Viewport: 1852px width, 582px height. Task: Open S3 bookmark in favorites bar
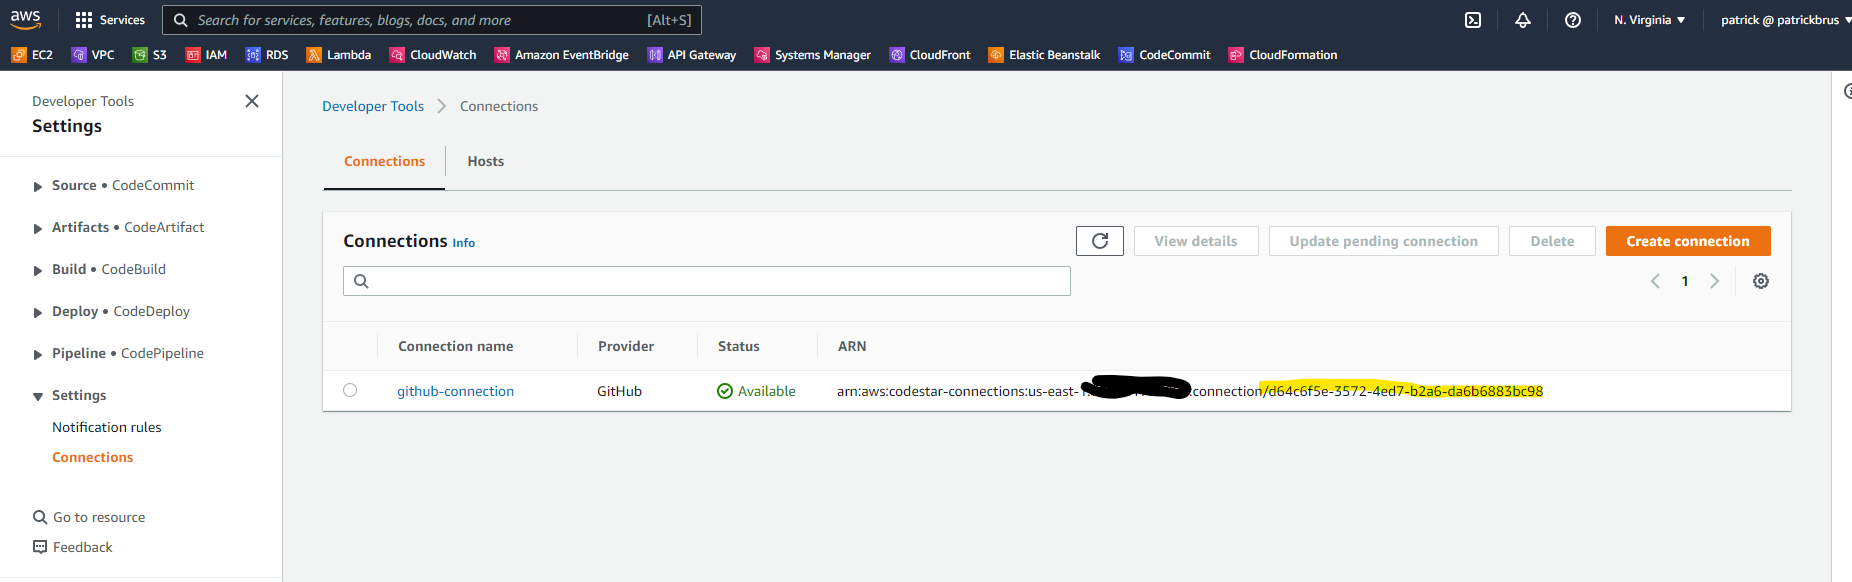[150, 55]
